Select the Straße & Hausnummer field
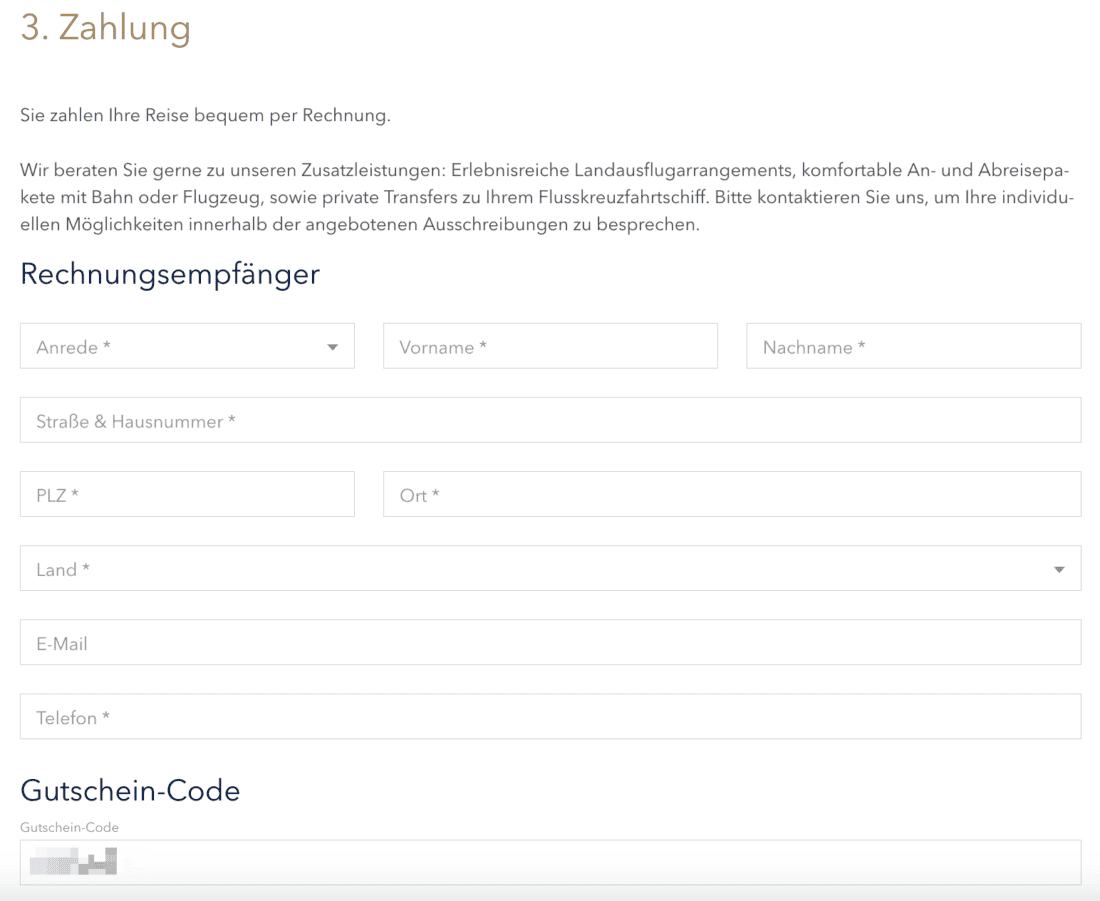This screenshot has width=1100, height=901. pyautogui.click(x=550, y=420)
